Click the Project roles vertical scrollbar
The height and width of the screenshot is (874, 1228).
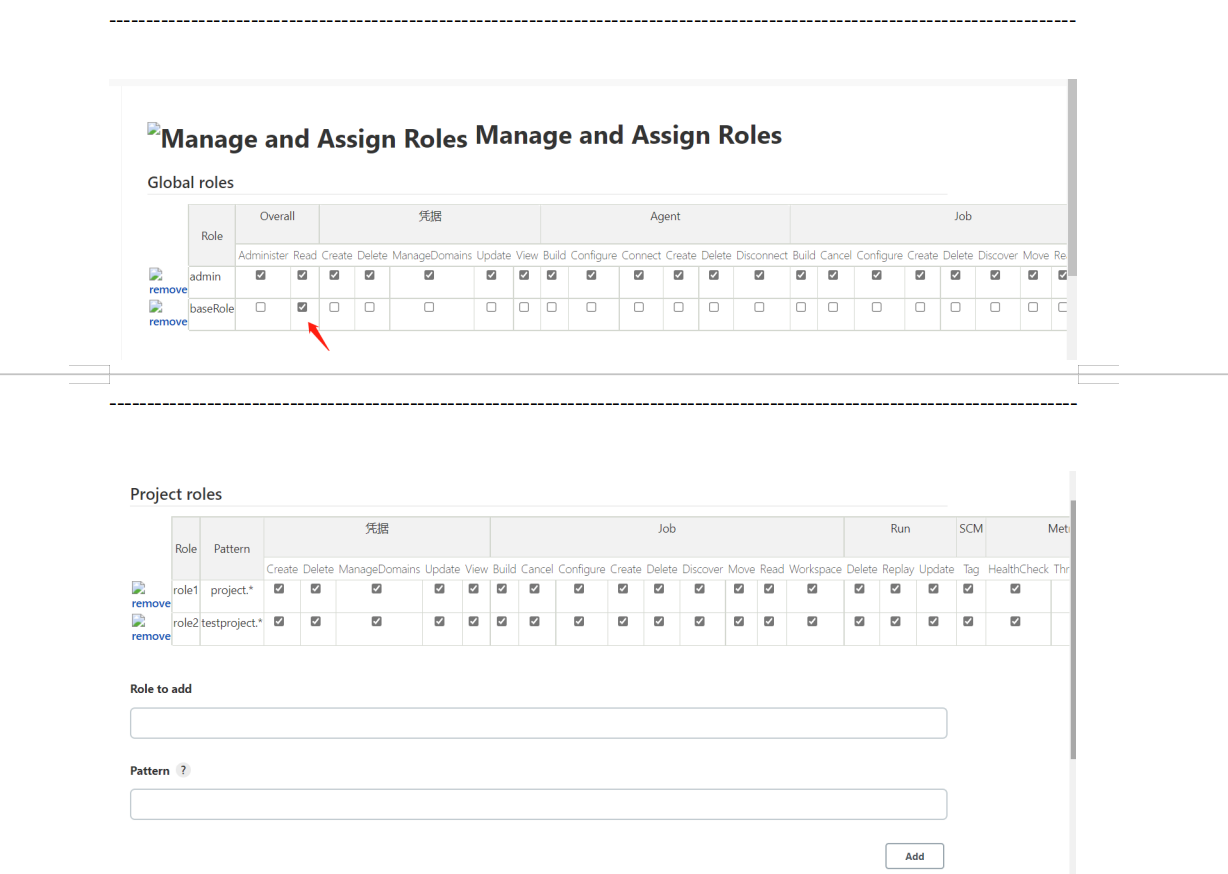click(1073, 630)
